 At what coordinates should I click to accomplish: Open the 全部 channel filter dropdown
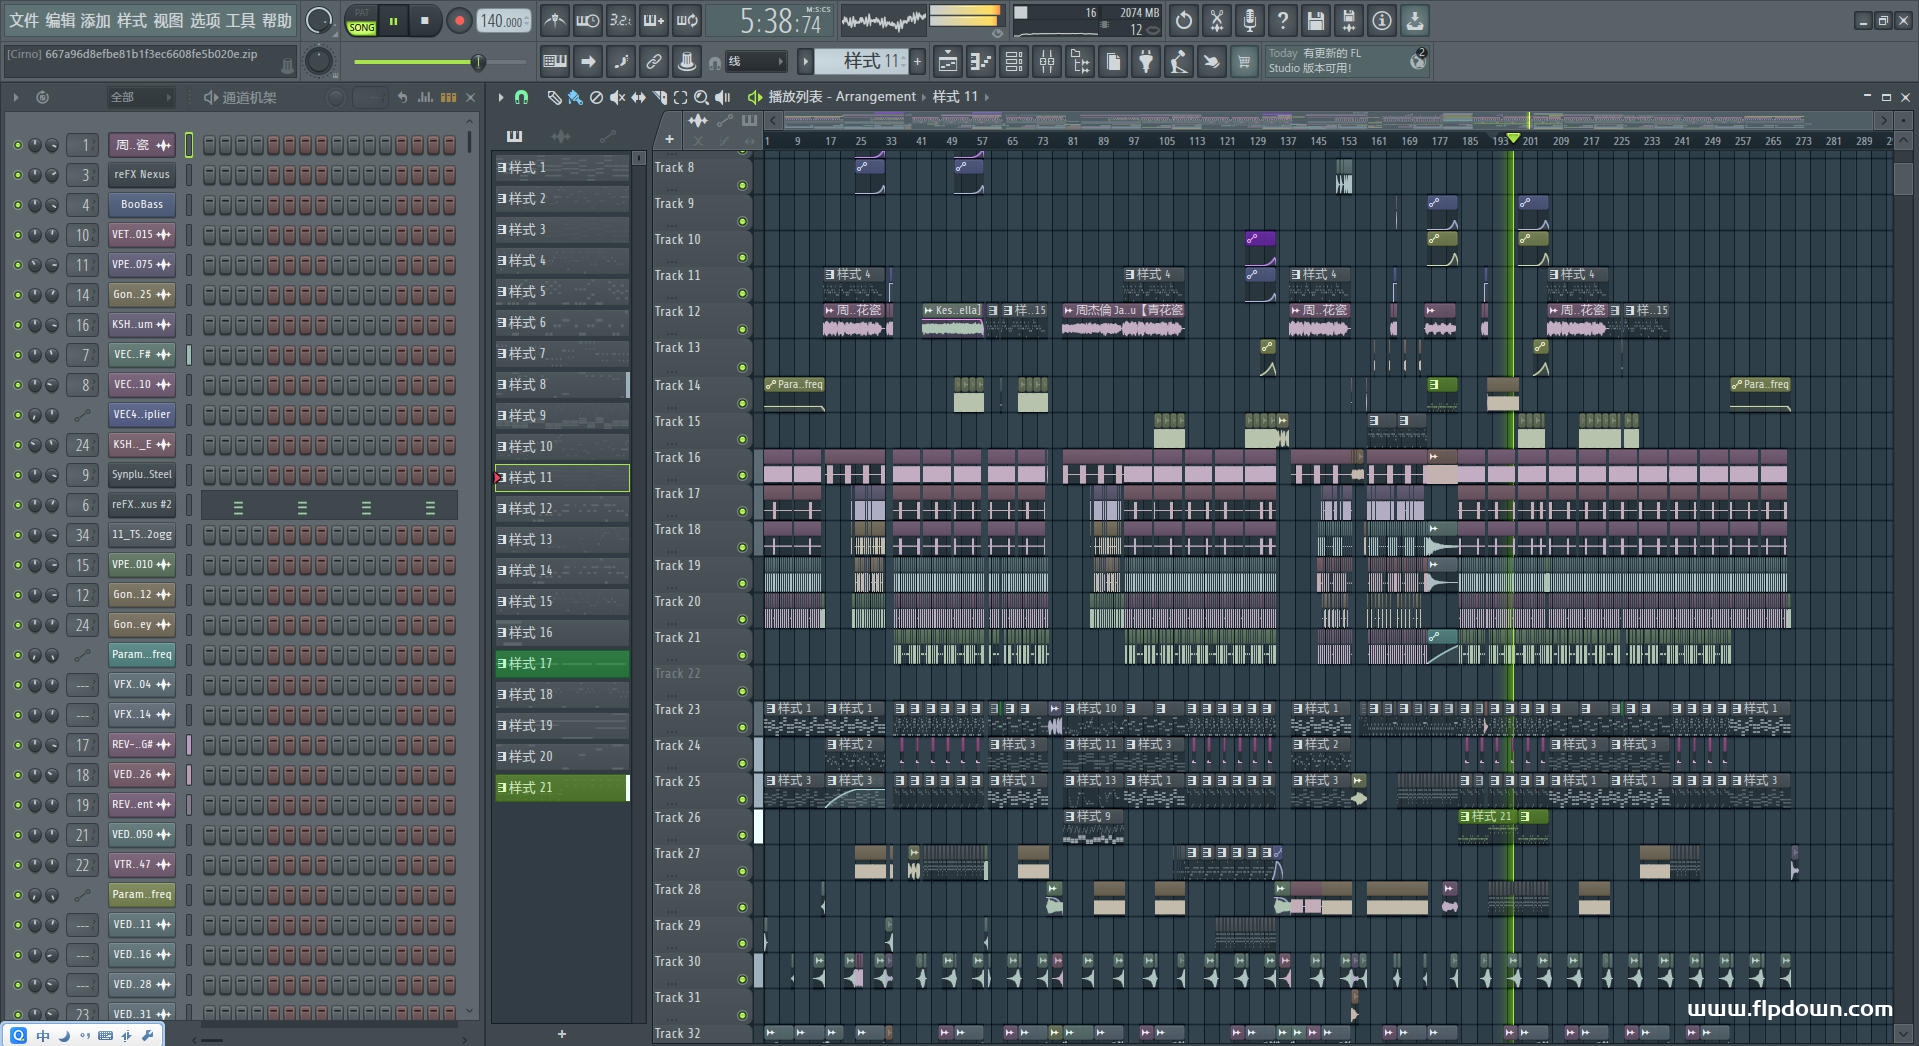140,97
